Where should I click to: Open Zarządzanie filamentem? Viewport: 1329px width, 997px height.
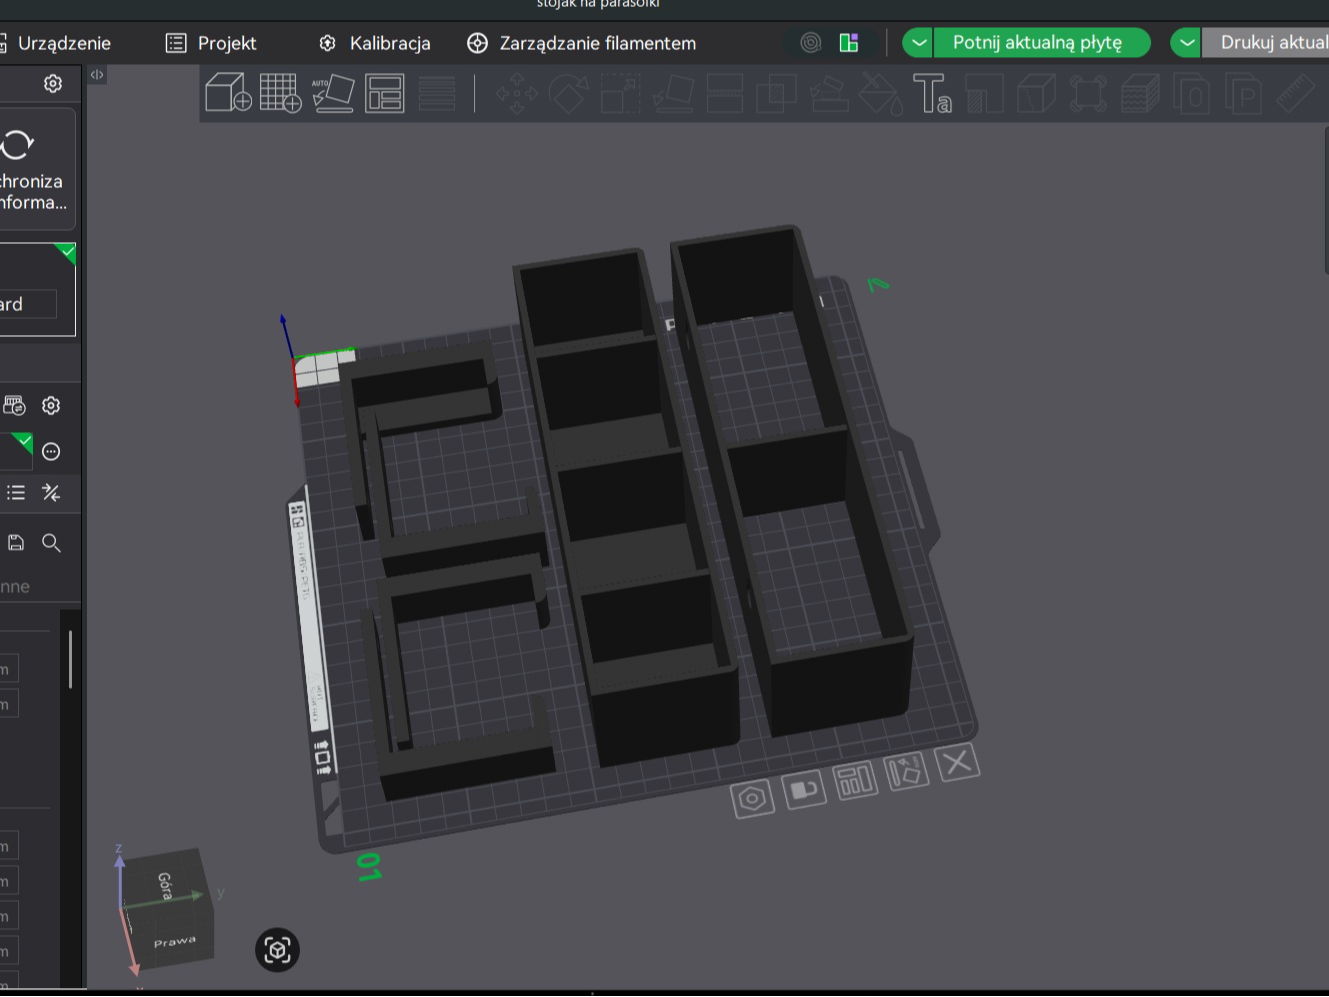click(x=582, y=43)
